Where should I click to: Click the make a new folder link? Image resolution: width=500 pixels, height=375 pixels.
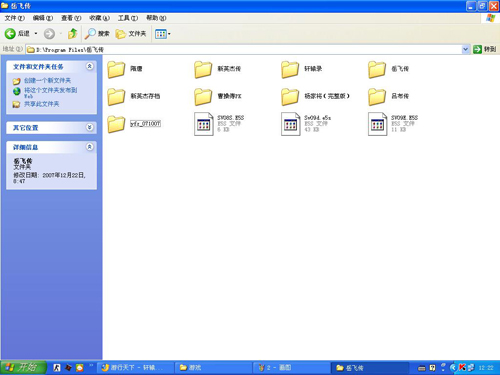[x=47, y=80]
